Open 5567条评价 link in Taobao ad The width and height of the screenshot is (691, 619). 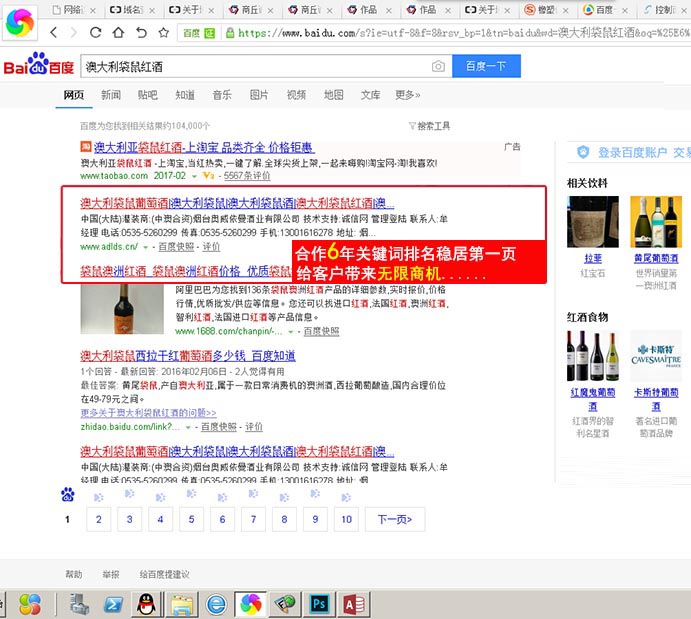coord(247,176)
